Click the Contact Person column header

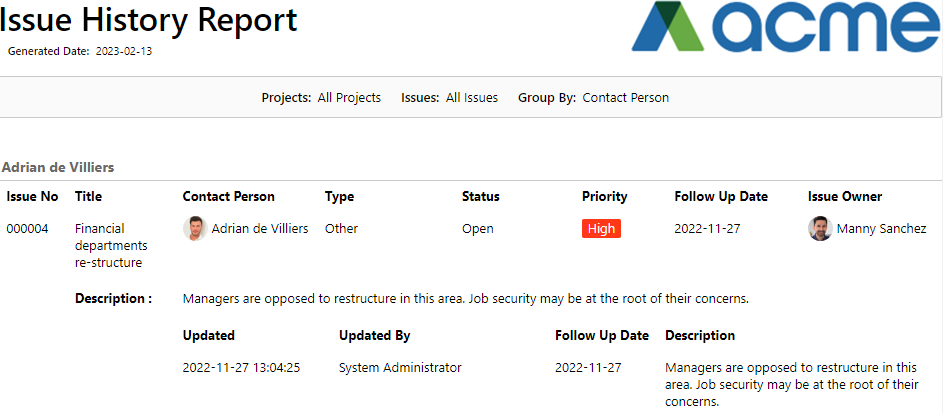(229, 197)
